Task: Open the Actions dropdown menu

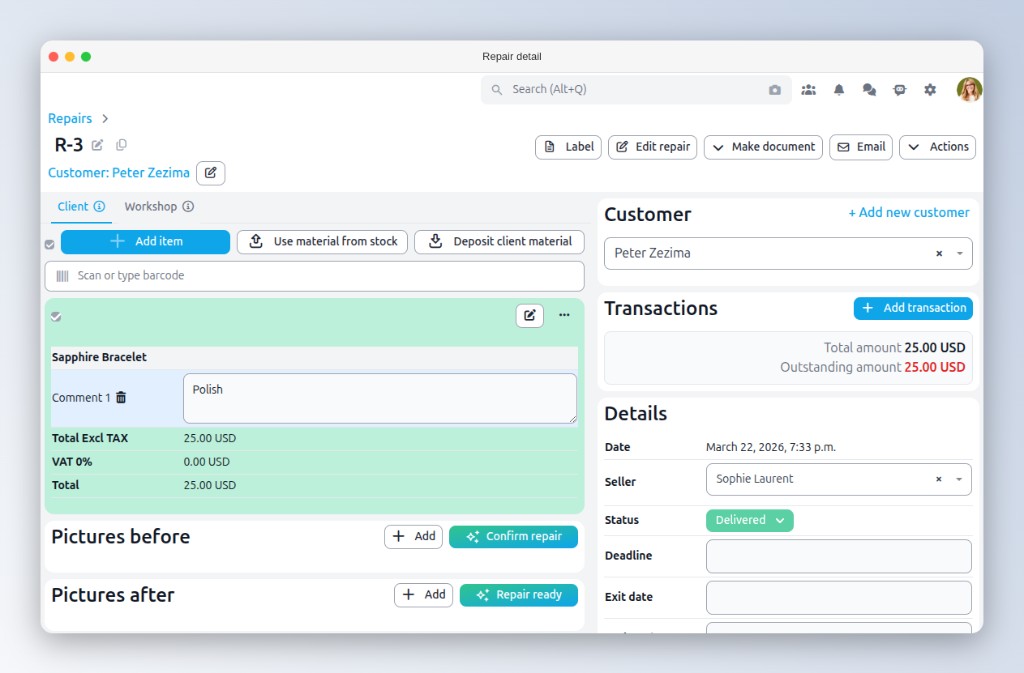Action: (x=937, y=147)
